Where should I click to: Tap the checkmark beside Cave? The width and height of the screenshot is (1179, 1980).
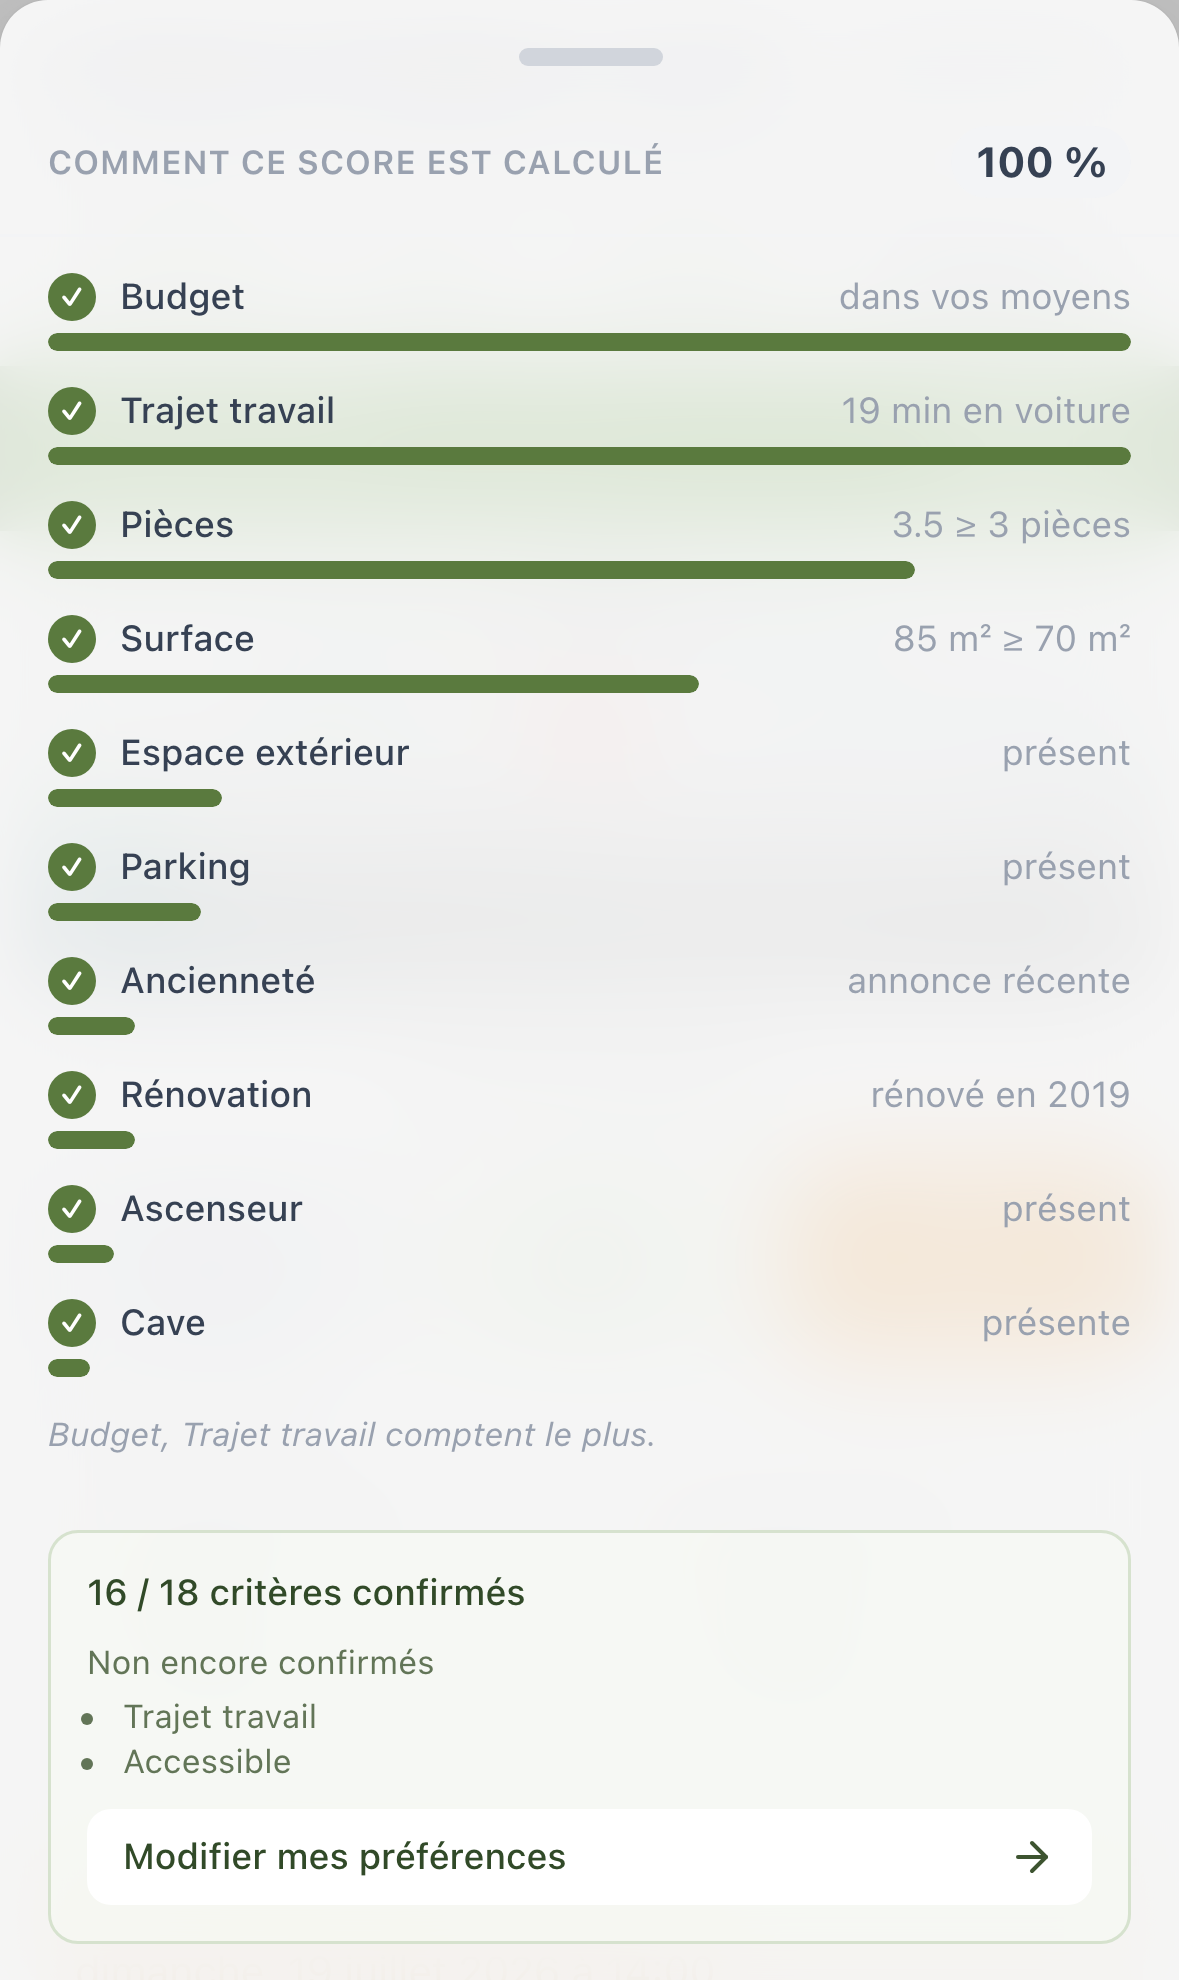click(72, 1323)
